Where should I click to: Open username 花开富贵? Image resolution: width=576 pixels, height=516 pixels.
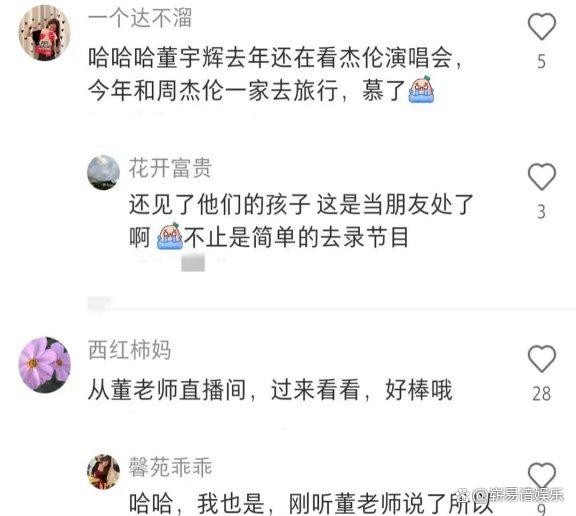(x=170, y=168)
